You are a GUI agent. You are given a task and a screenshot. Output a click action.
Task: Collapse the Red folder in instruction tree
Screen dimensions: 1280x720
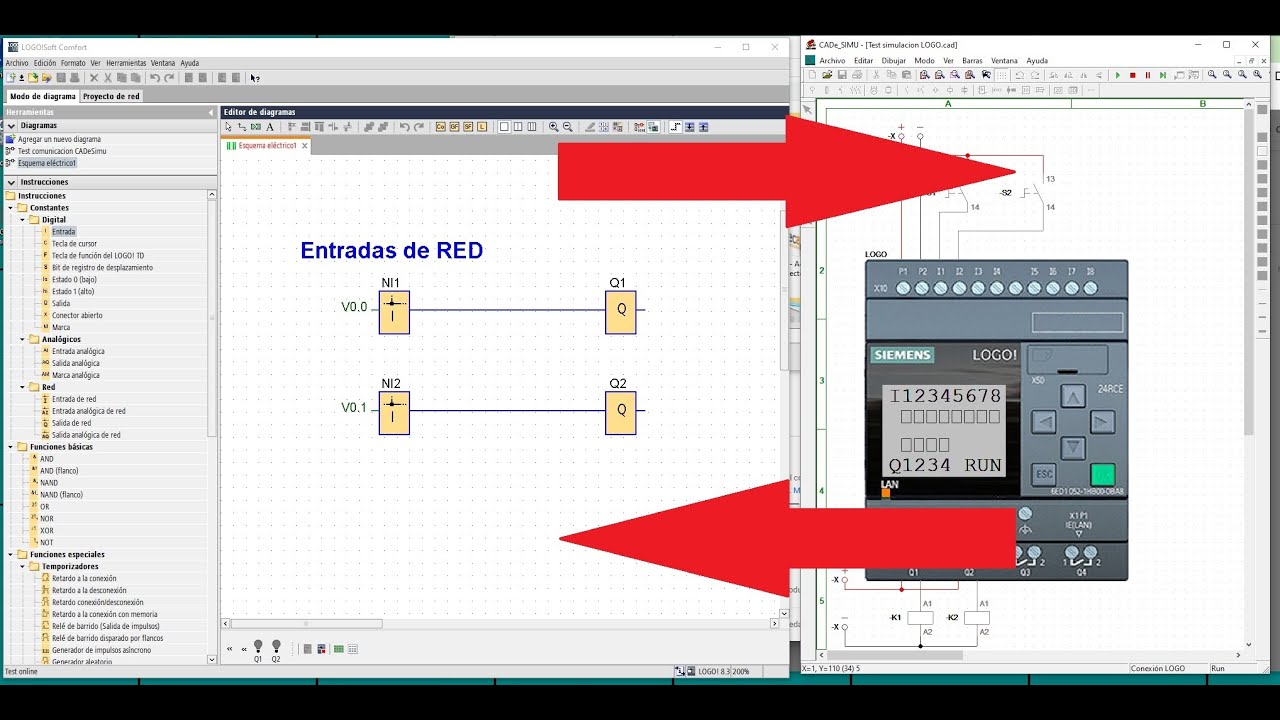coord(22,387)
